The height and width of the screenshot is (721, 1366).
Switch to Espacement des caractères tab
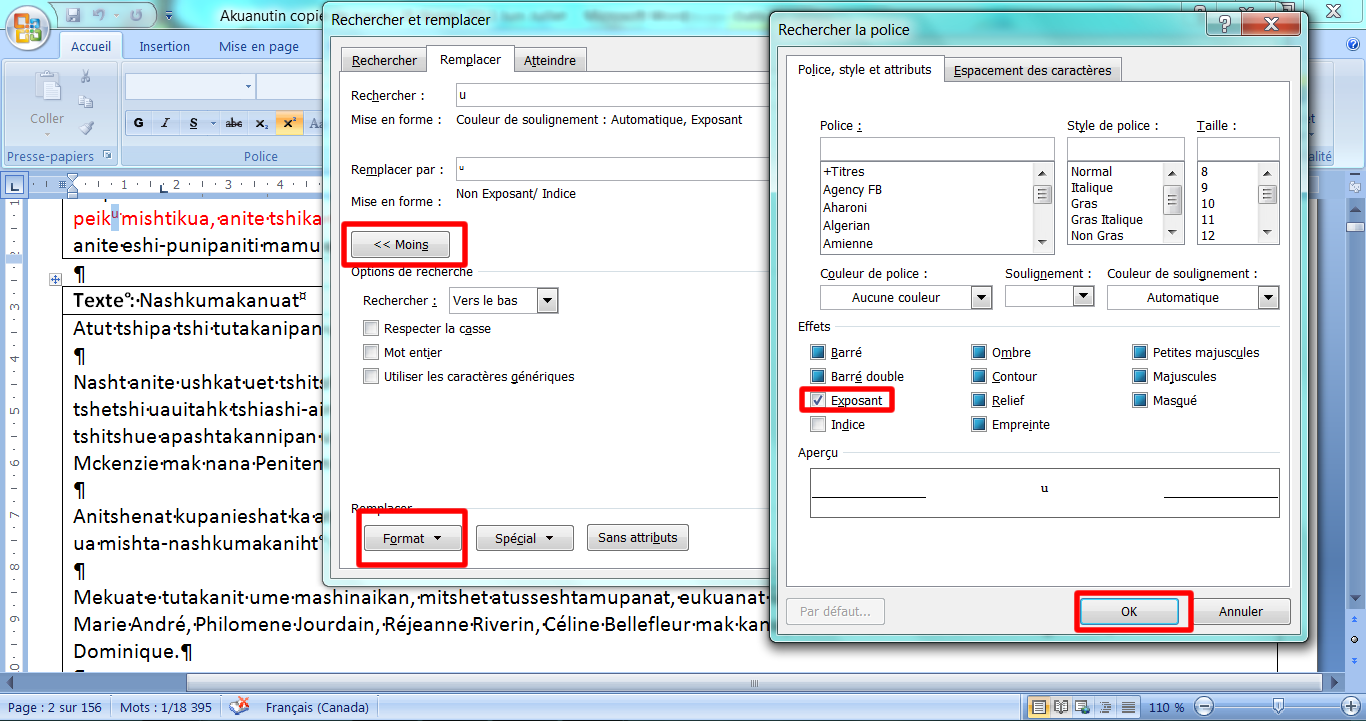click(x=1032, y=71)
